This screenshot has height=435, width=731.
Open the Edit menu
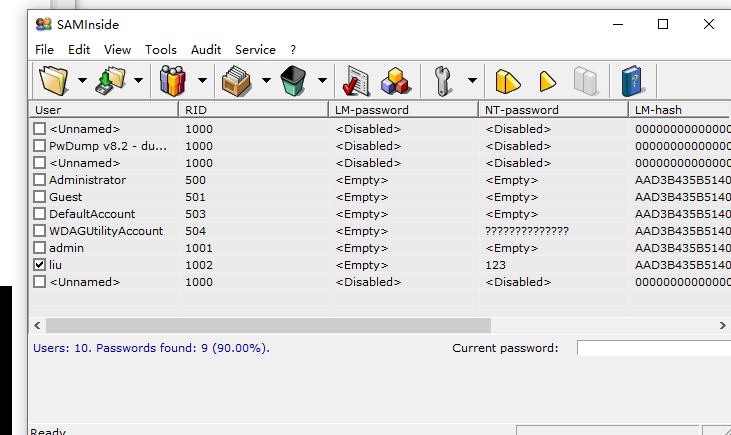tap(79, 49)
